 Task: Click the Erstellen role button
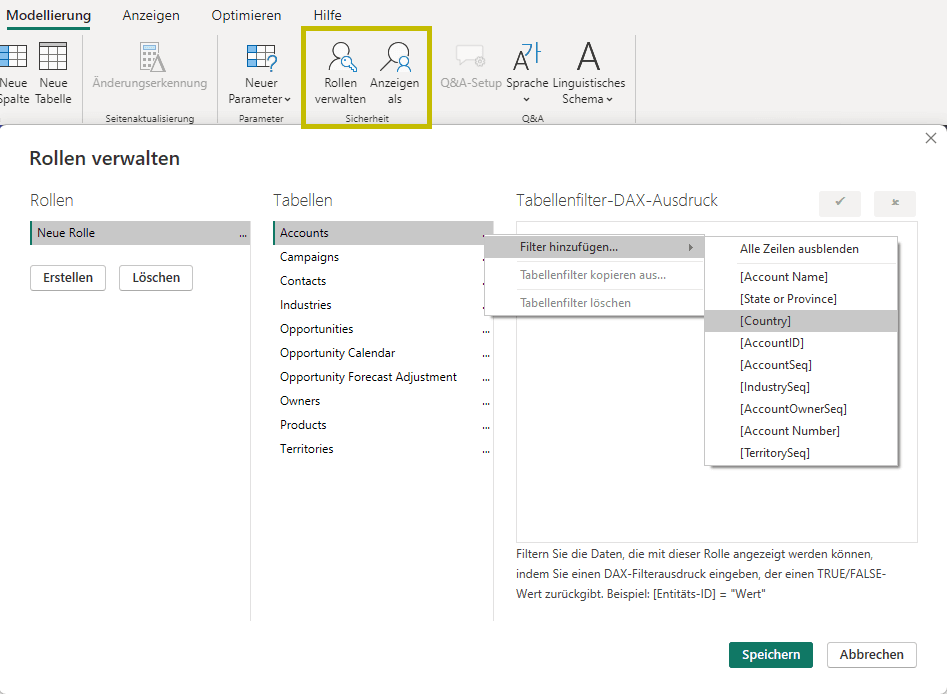pyautogui.click(x=68, y=278)
